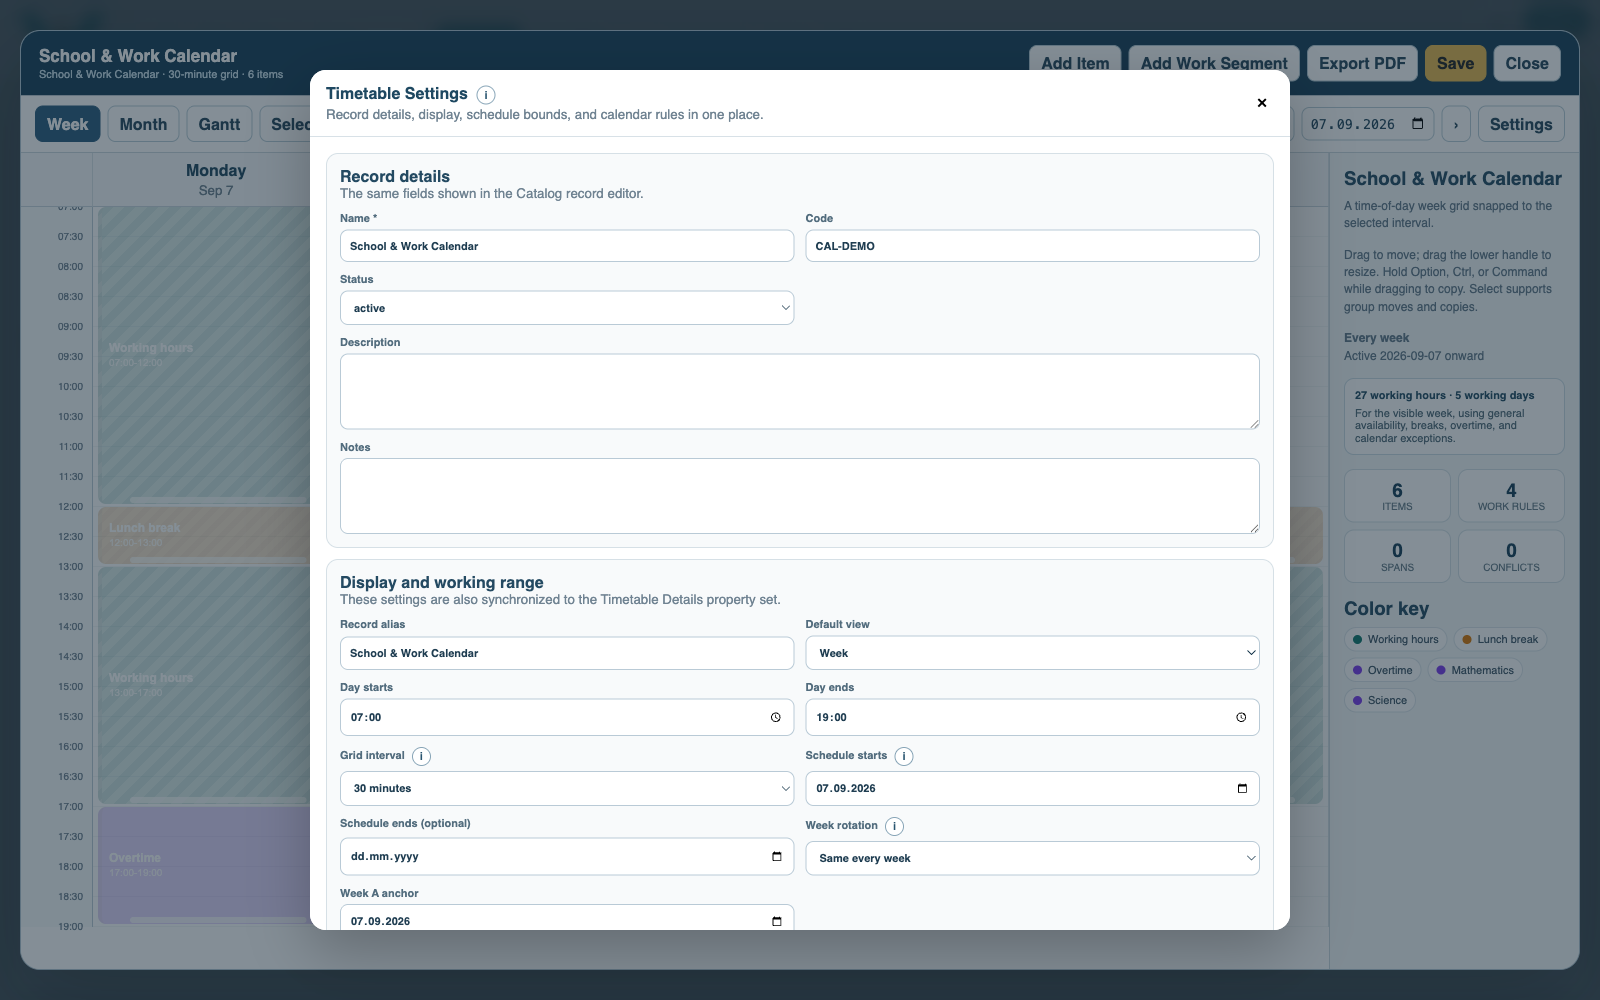This screenshot has height=1000, width=1600.
Task: Click Add Work Segment button
Action: [x=1214, y=63]
